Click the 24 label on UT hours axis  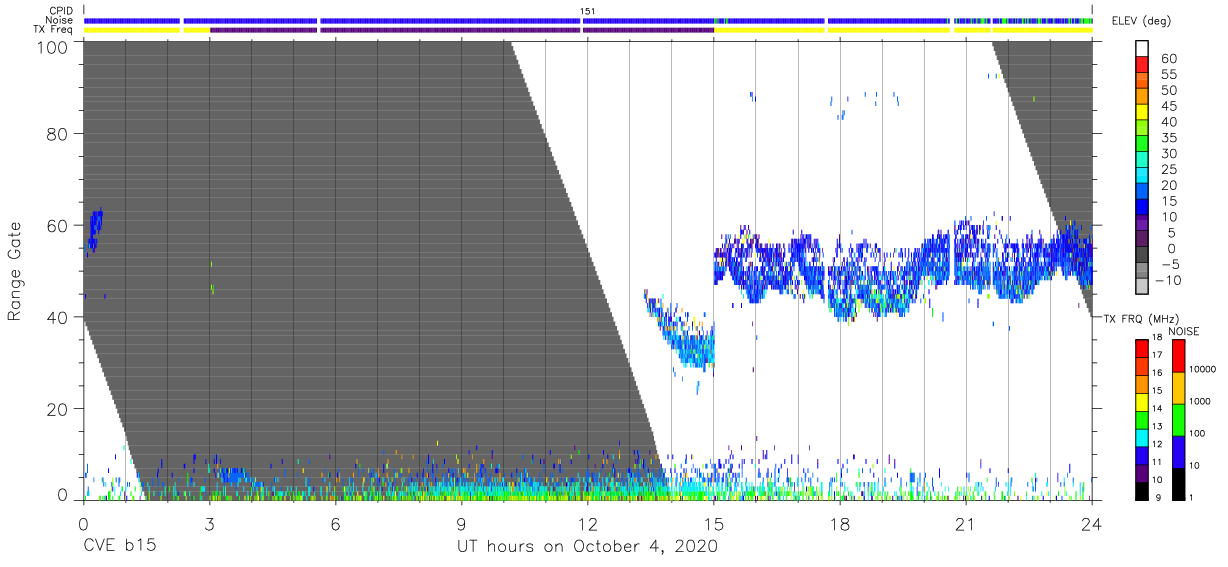coord(1092,522)
